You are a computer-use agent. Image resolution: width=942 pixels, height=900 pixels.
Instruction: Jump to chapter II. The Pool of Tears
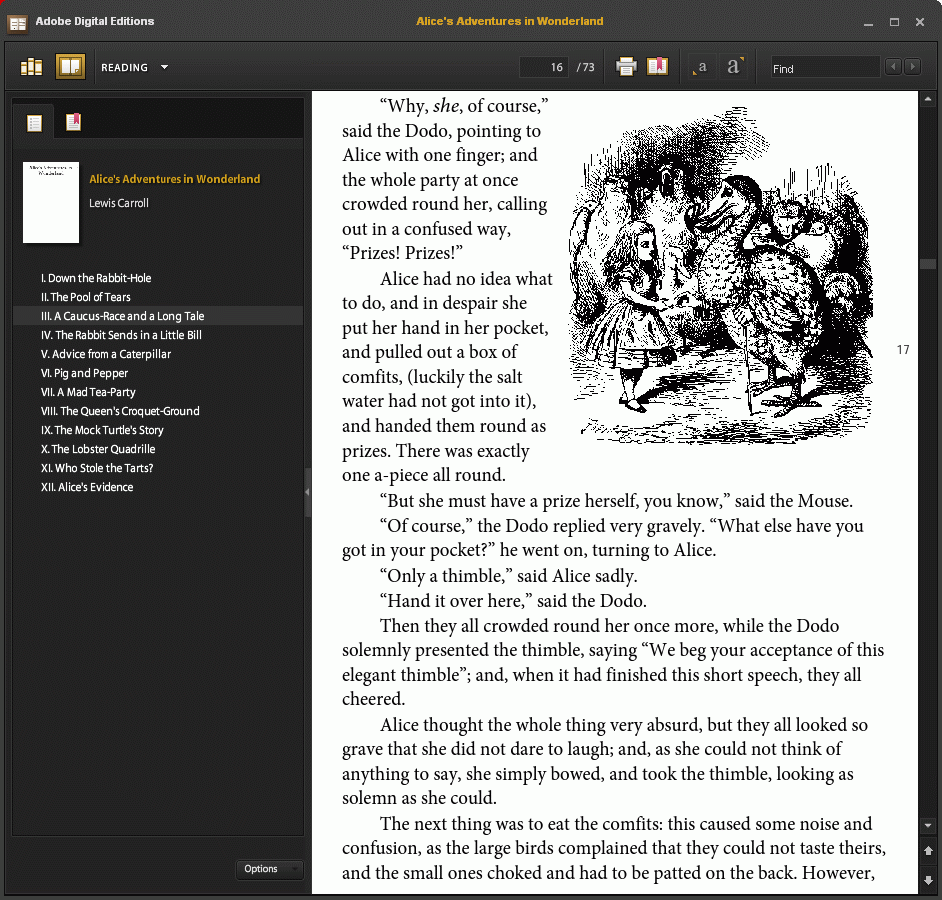(86, 297)
